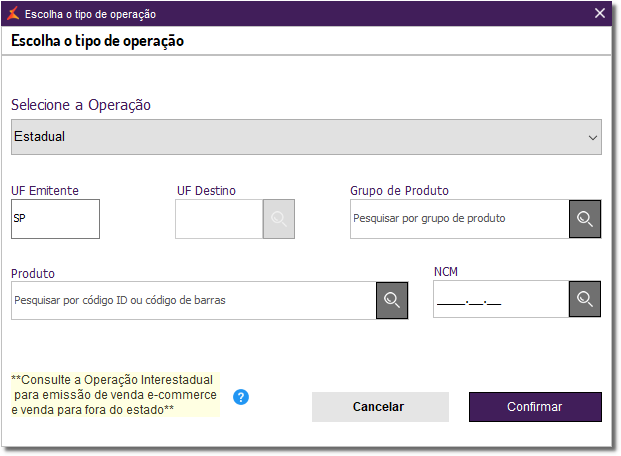Open the NCM search lookup

coord(585,299)
